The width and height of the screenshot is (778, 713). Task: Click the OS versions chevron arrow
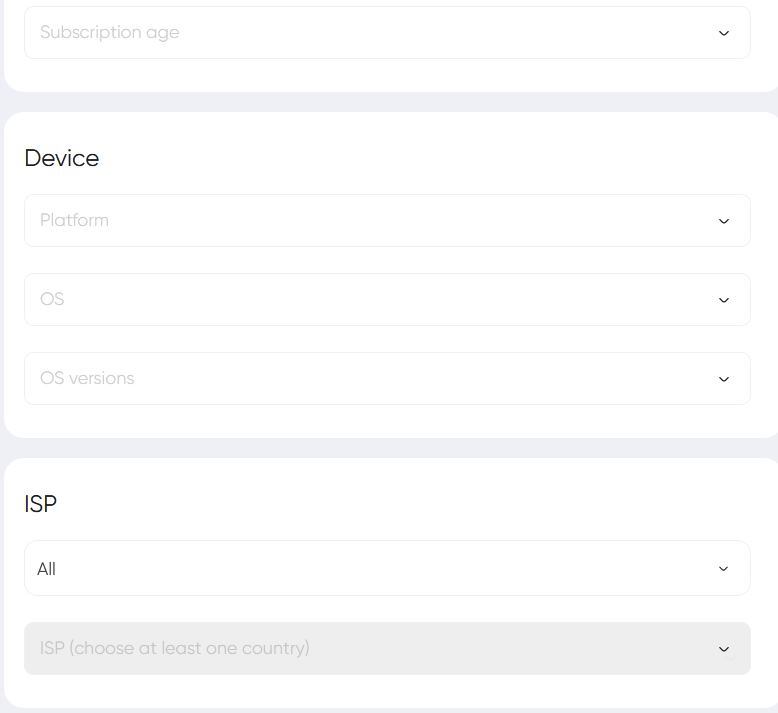click(724, 379)
